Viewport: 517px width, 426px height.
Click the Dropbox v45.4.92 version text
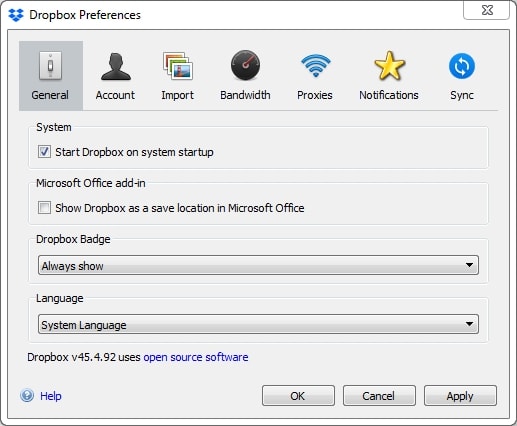(x=71, y=357)
